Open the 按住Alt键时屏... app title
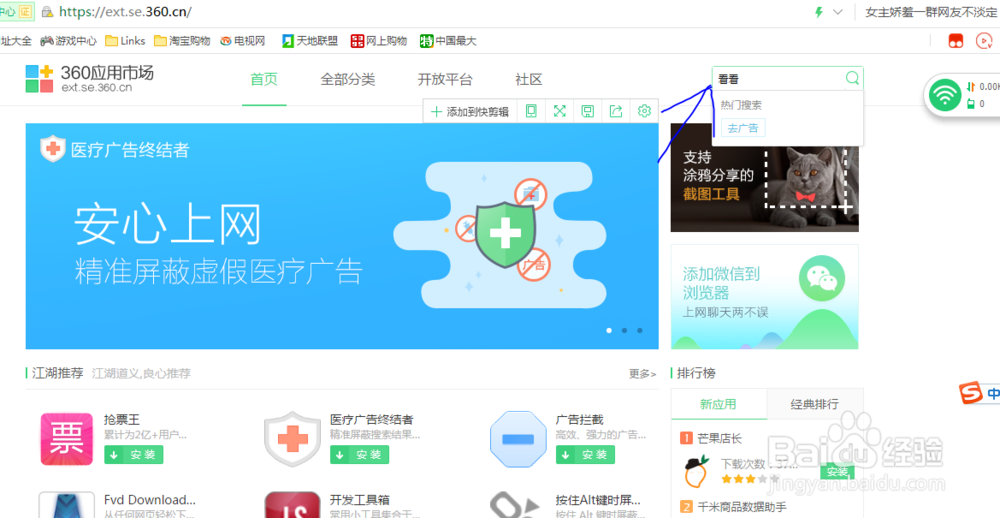The image size is (1000, 518). click(598, 500)
